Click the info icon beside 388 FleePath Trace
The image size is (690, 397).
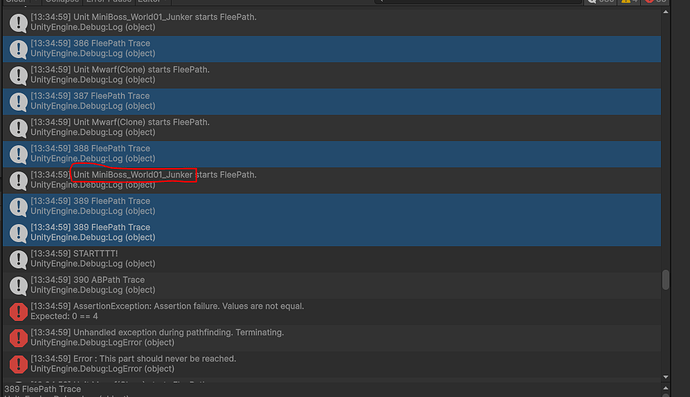[x=18, y=154]
